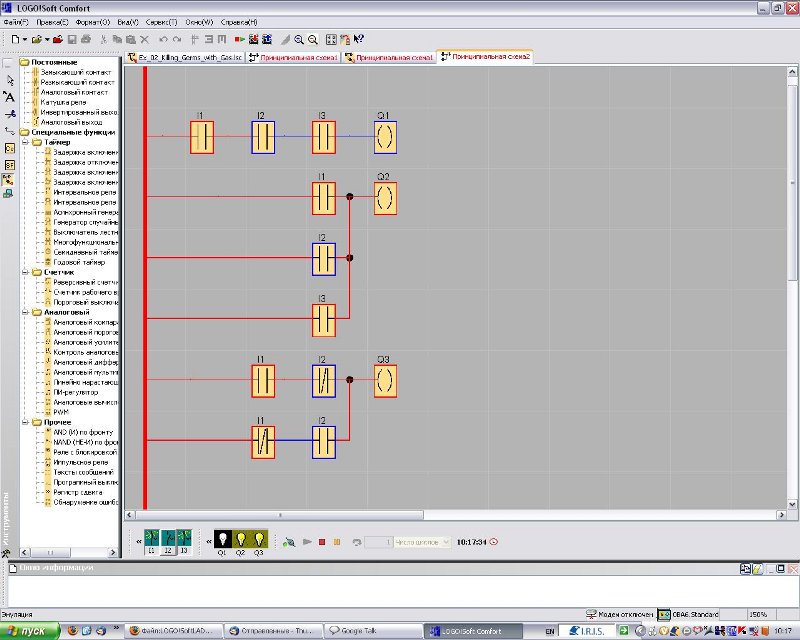Viewport: 800px width, 640px height.
Task: Select the Катушка реле block from the tree
Action: (x=62, y=101)
